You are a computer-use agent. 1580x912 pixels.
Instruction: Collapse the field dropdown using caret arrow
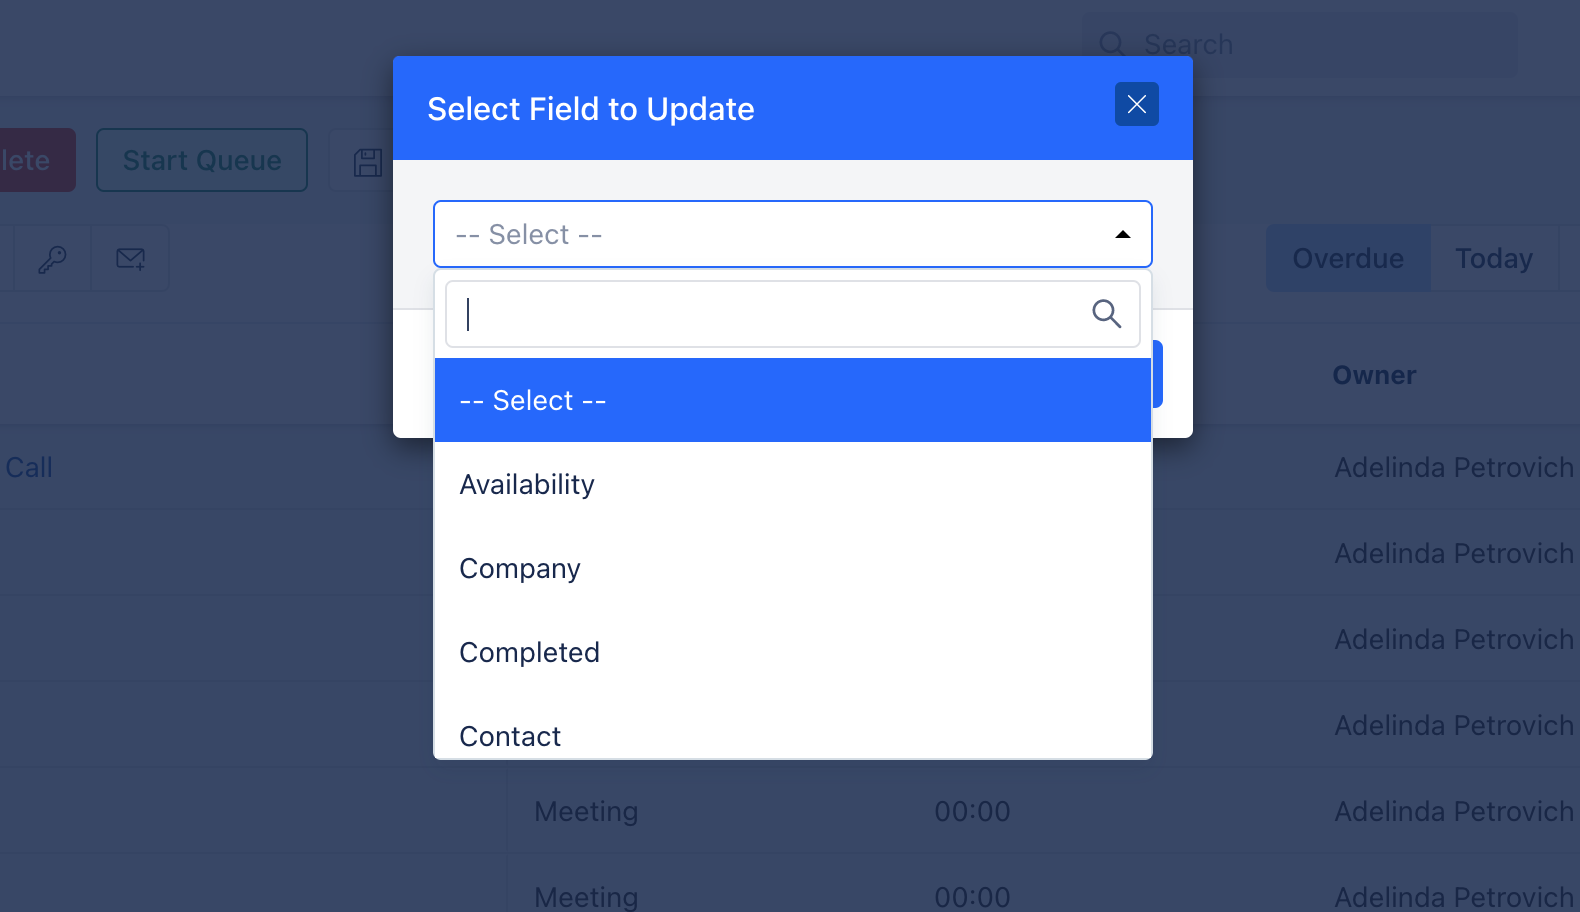point(1123,235)
